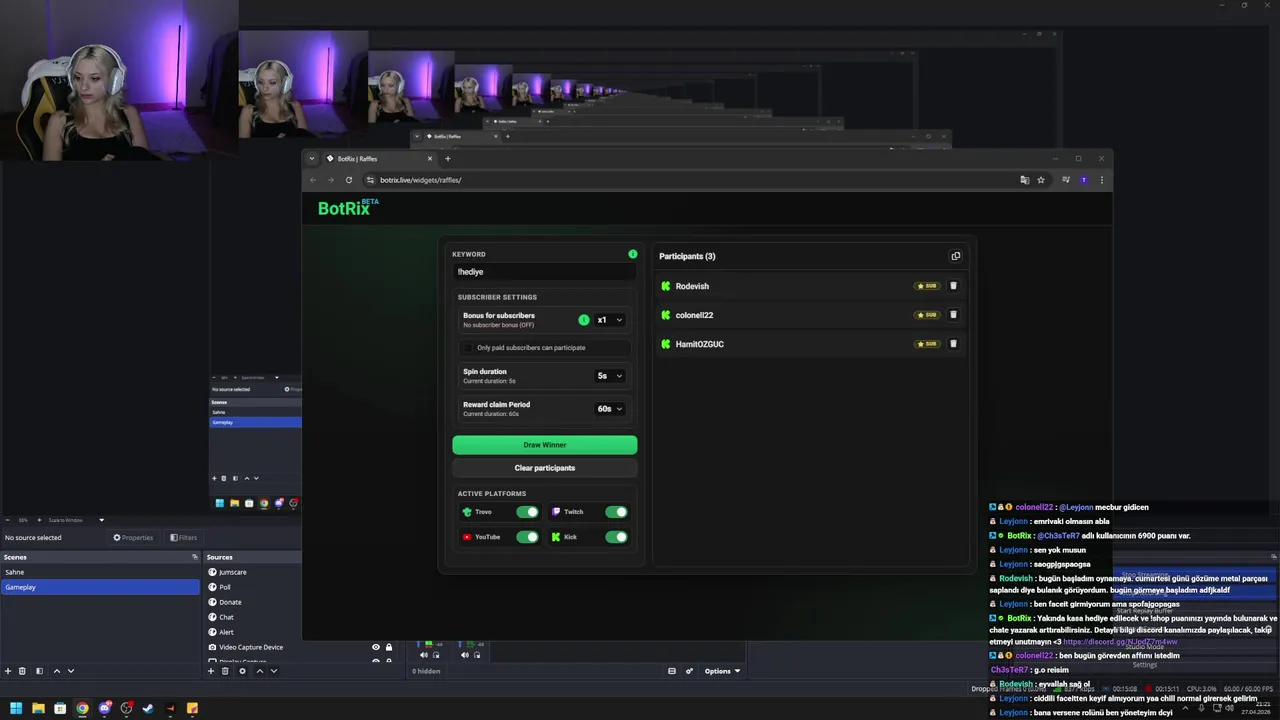This screenshot has width=1280, height=720.
Task: Open source properties gear in Sources toolbar
Action: 242,671
